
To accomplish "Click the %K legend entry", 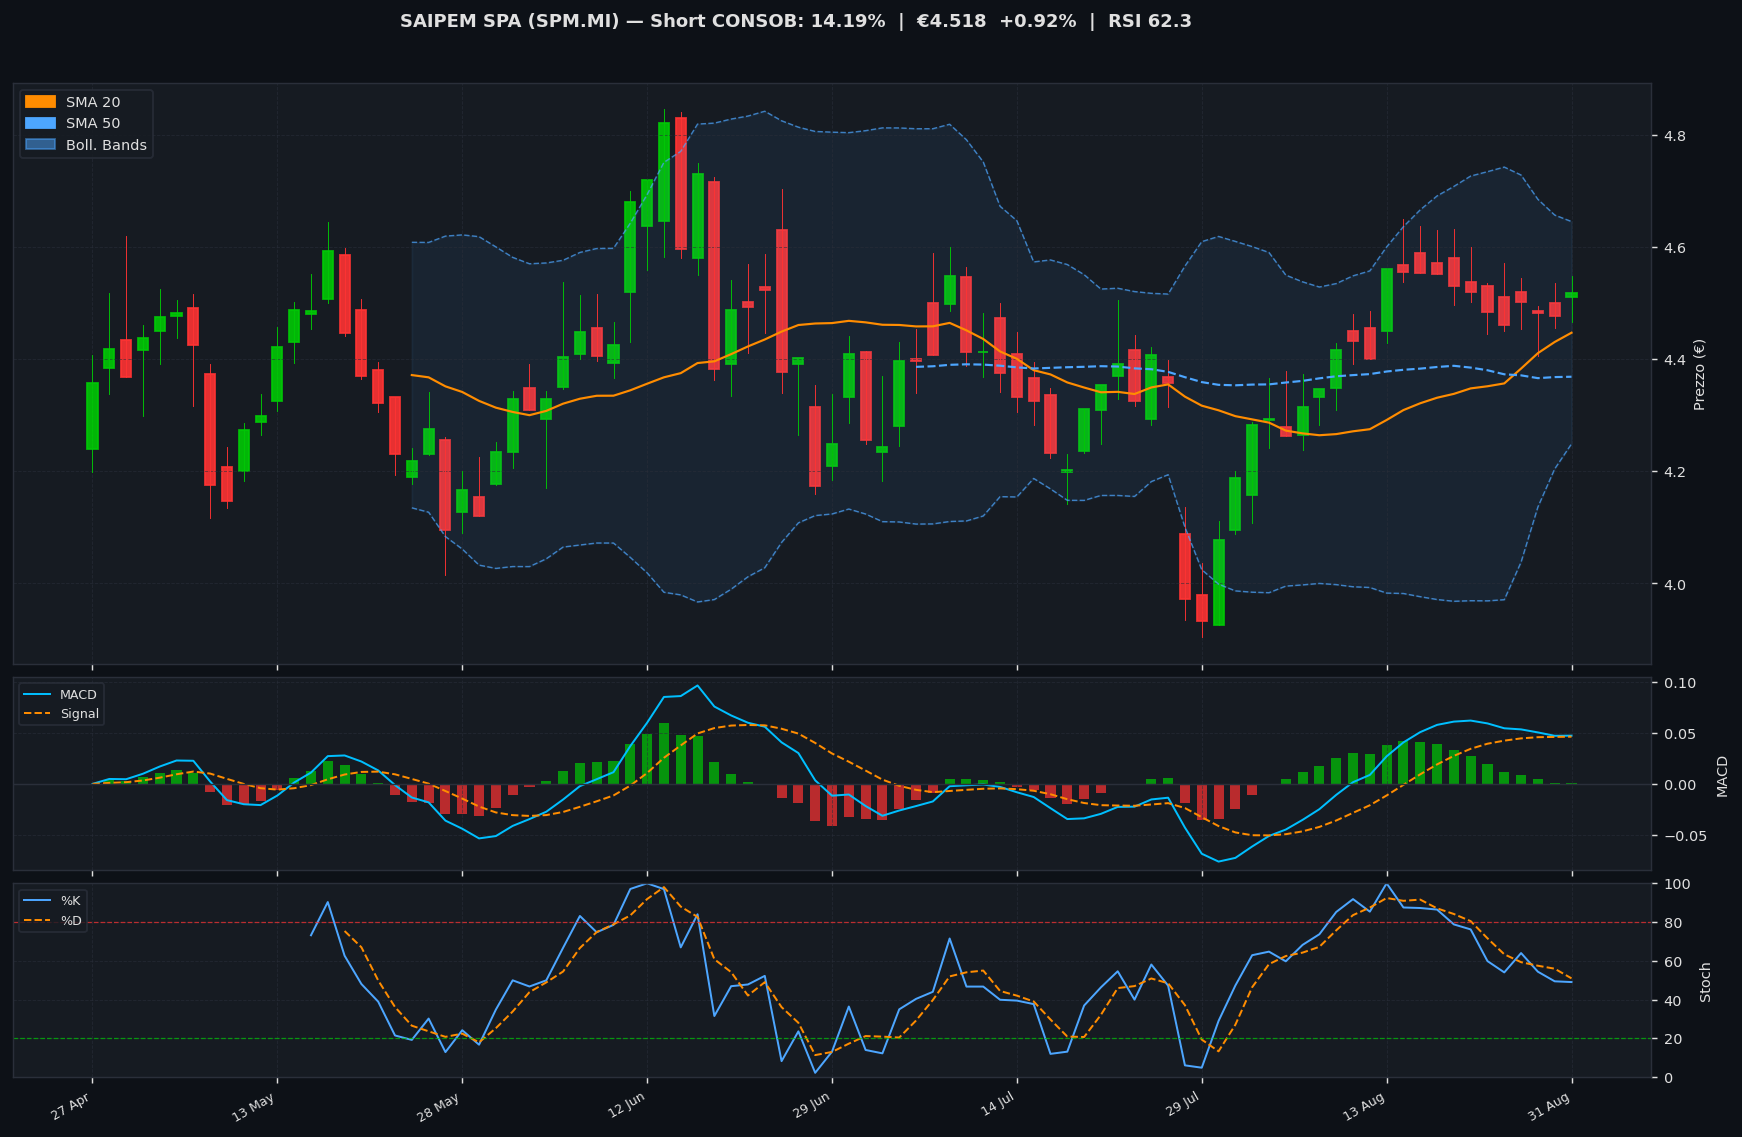I will click(53, 901).
